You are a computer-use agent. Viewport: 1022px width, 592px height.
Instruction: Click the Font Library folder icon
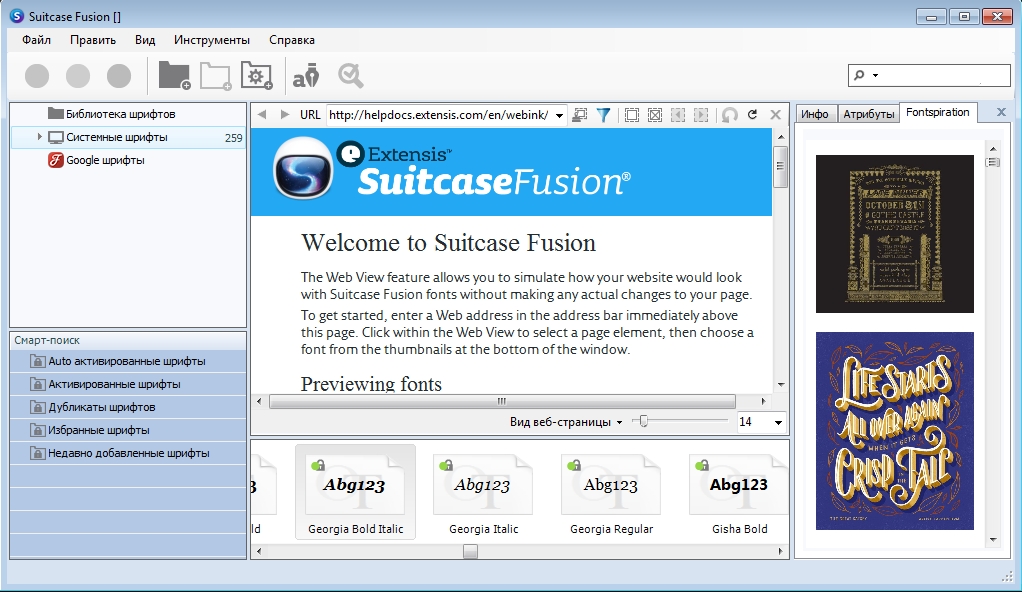click(x=55, y=113)
